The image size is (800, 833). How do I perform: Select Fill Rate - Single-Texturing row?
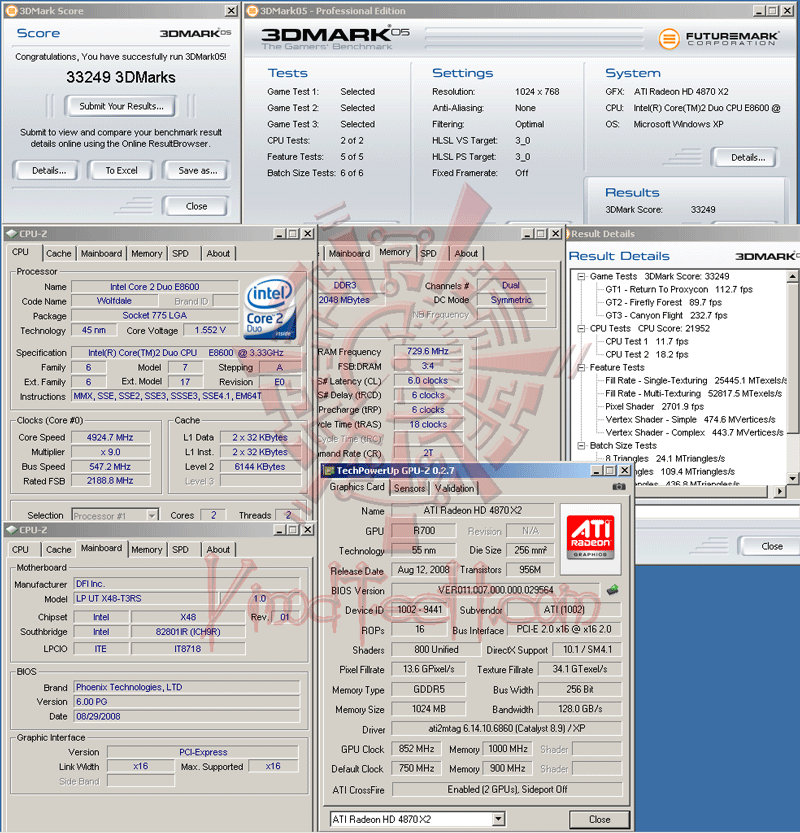click(696, 380)
